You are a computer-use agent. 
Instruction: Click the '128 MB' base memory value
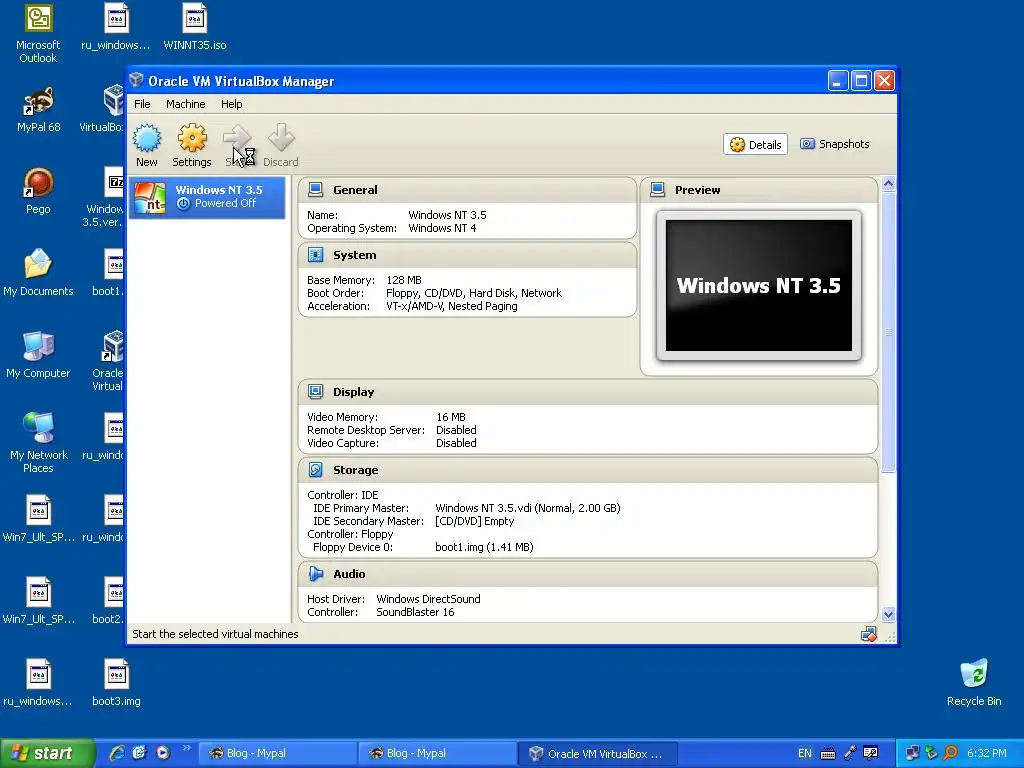click(x=404, y=280)
